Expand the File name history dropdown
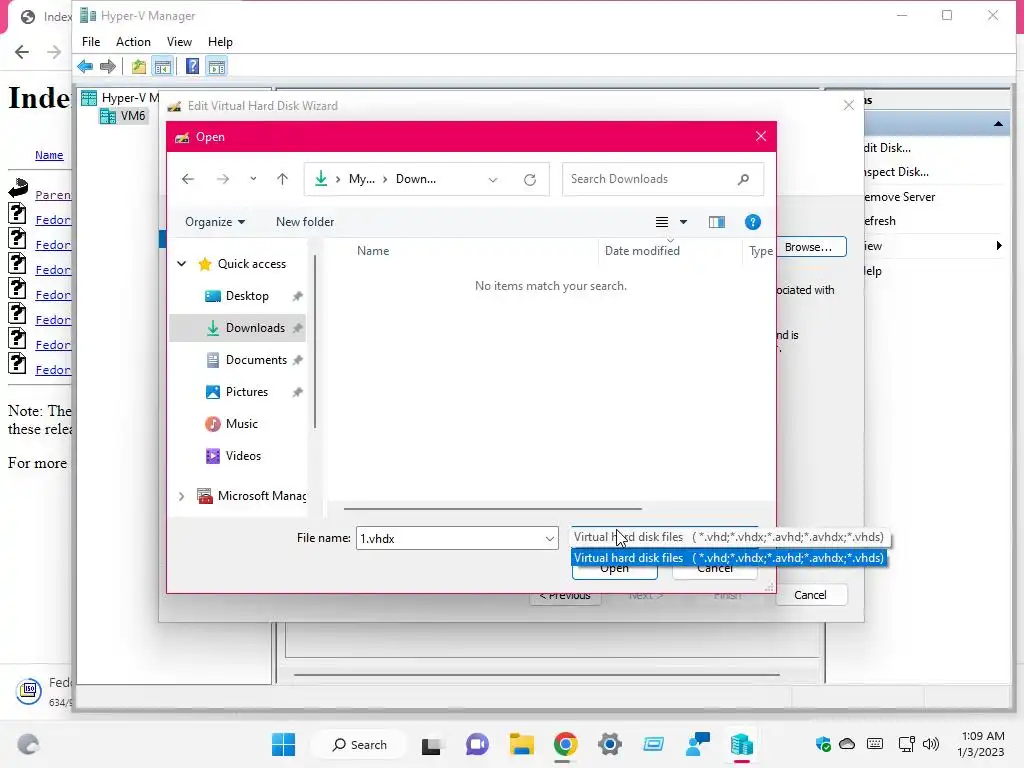 coord(550,538)
